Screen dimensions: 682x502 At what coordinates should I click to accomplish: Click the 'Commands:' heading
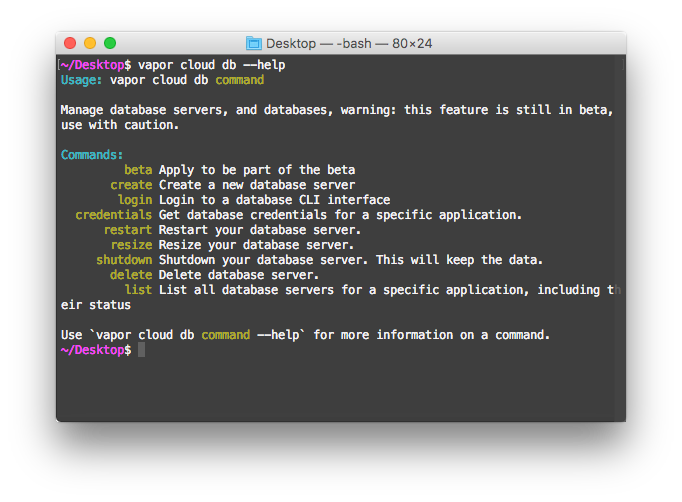click(92, 155)
